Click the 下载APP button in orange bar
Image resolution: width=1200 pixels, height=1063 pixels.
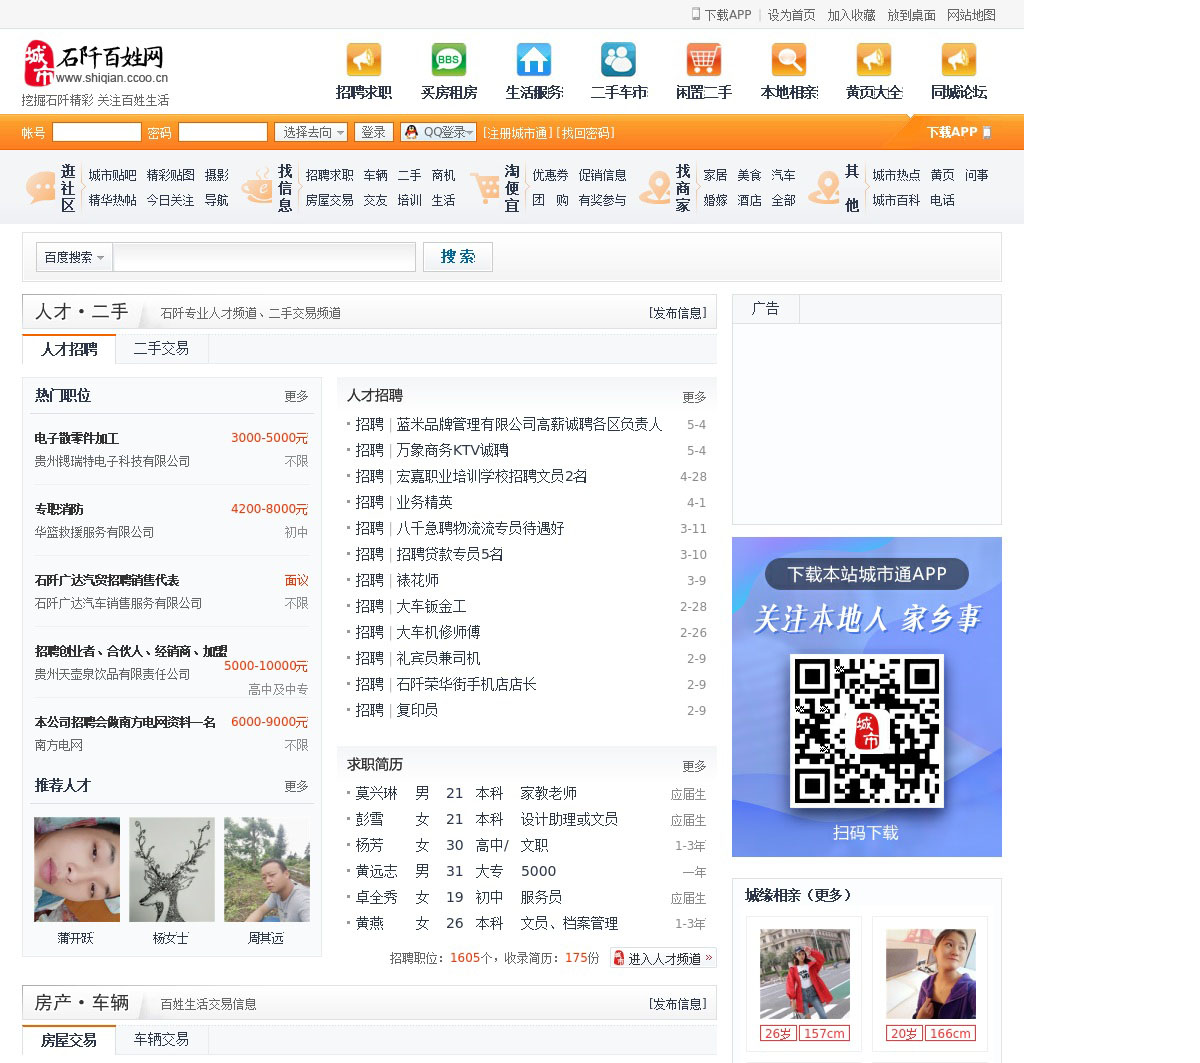click(x=958, y=132)
